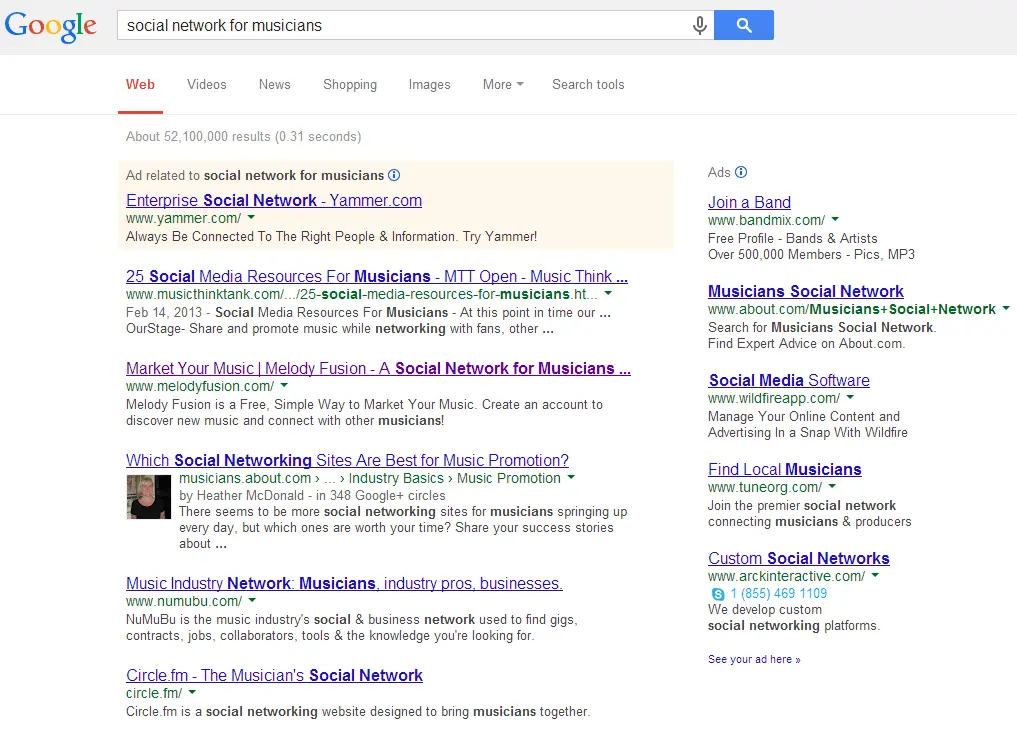Click the Skype phone icon in Arckinteractive ad

coord(717,594)
